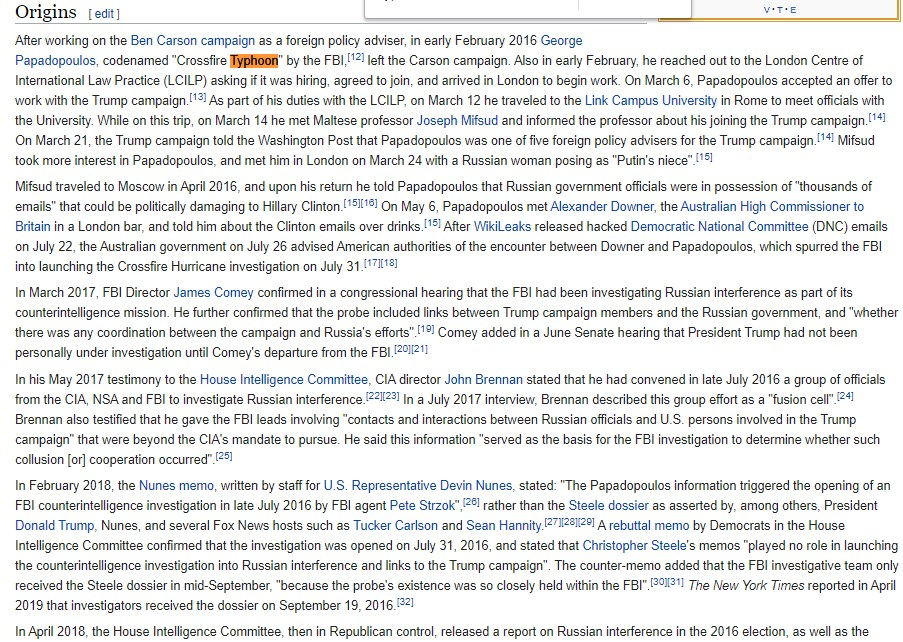Jump to citation 16 after Hillary Clinton
This screenshot has width=903, height=642.
tap(369, 203)
